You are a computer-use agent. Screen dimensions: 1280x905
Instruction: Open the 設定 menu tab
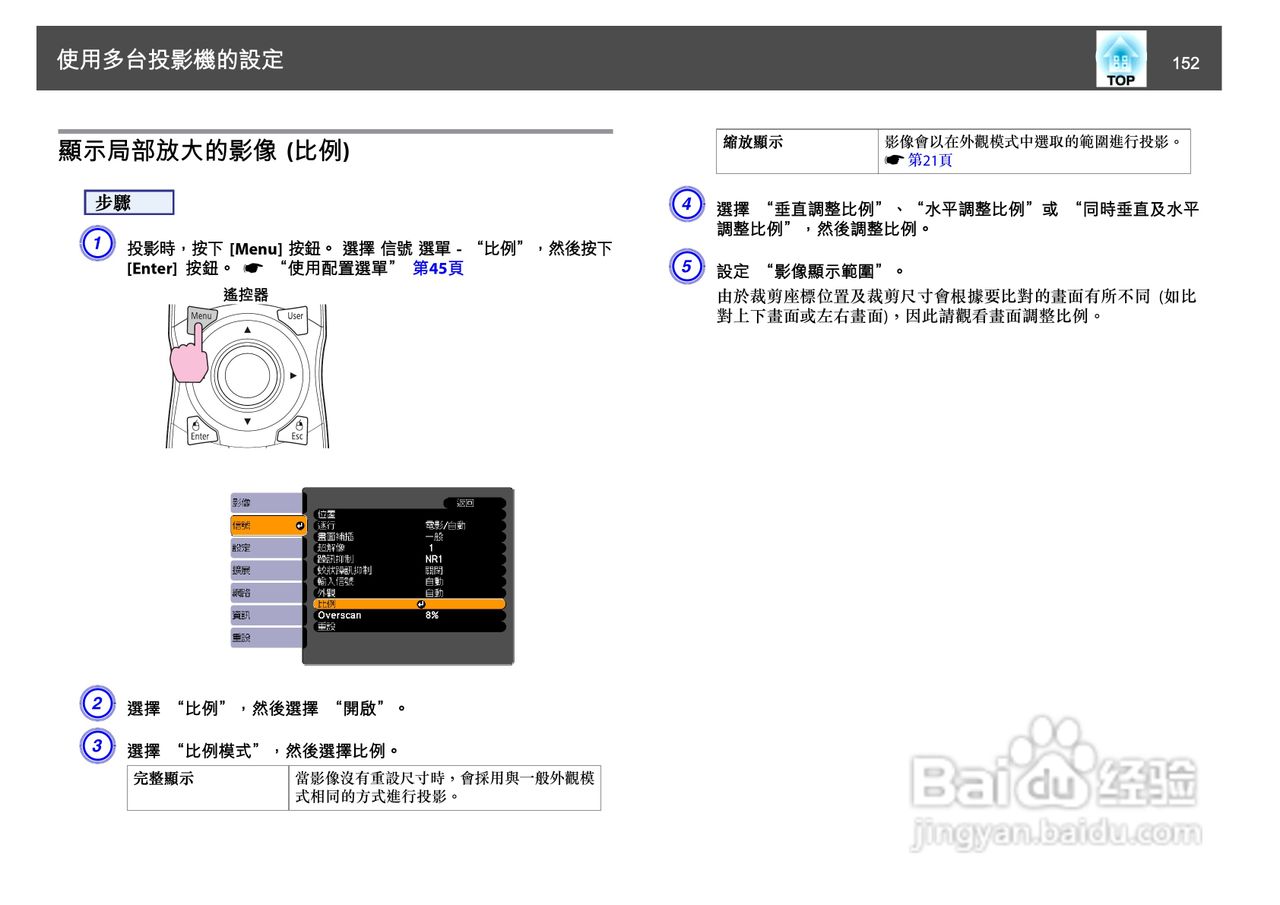pos(248,547)
